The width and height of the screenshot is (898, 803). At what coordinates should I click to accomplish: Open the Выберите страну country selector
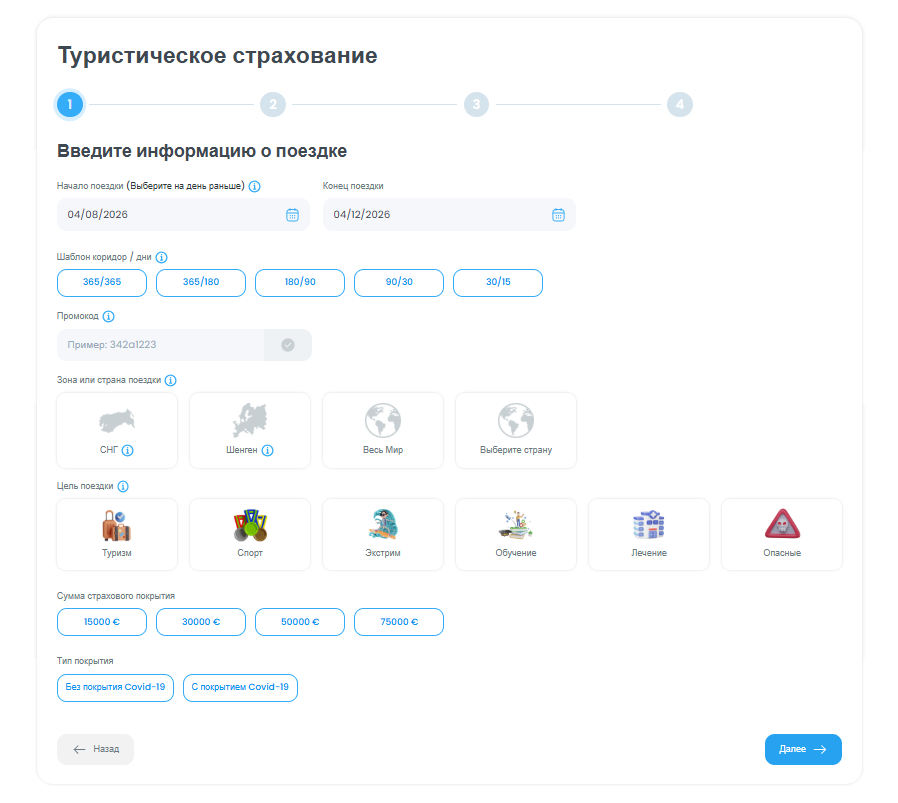(x=515, y=430)
